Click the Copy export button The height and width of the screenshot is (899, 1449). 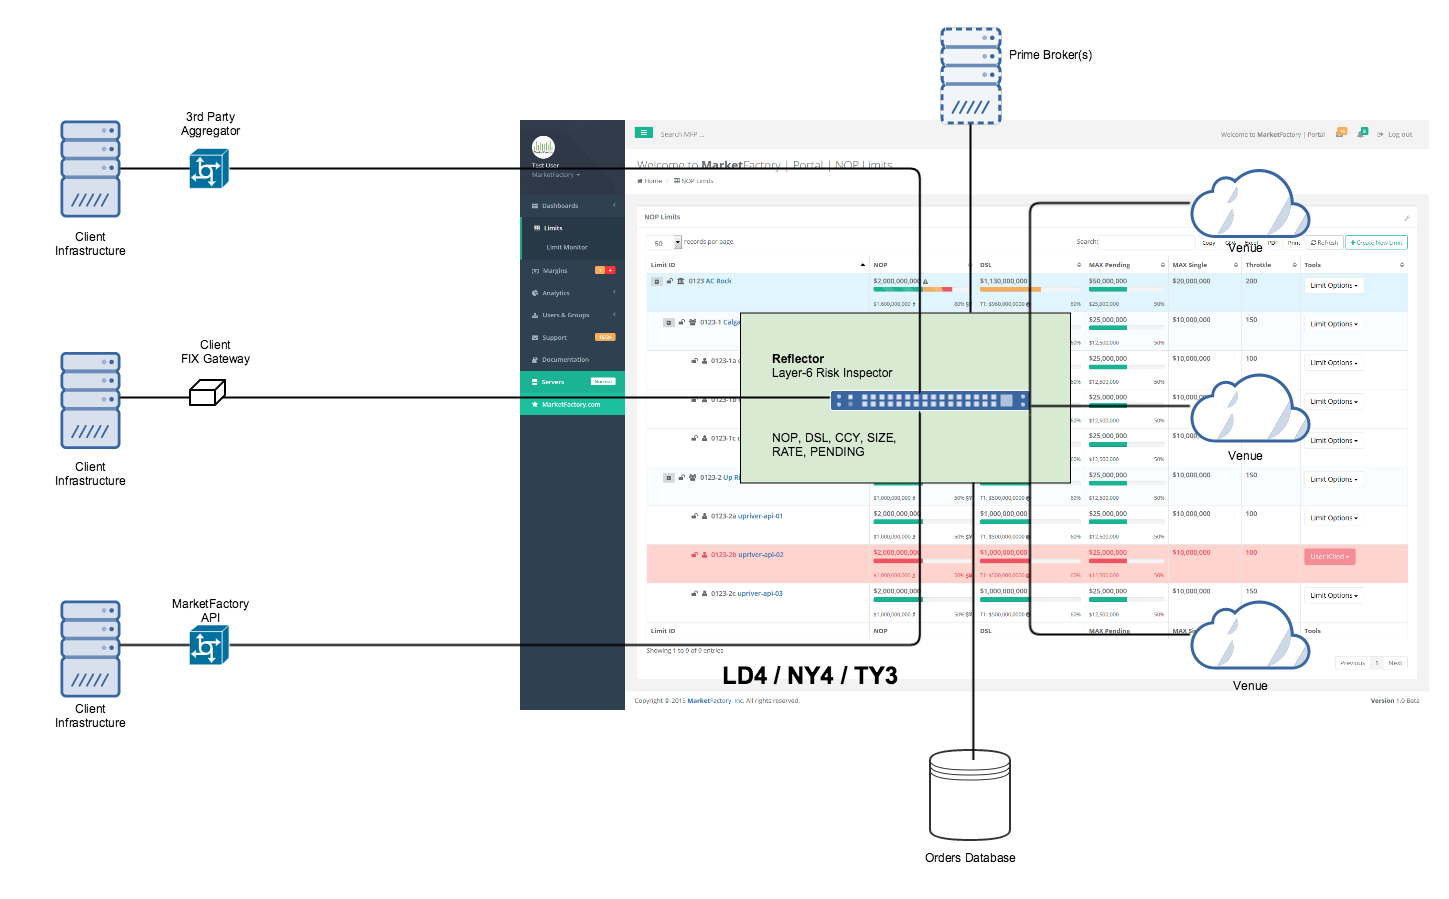[1209, 243]
